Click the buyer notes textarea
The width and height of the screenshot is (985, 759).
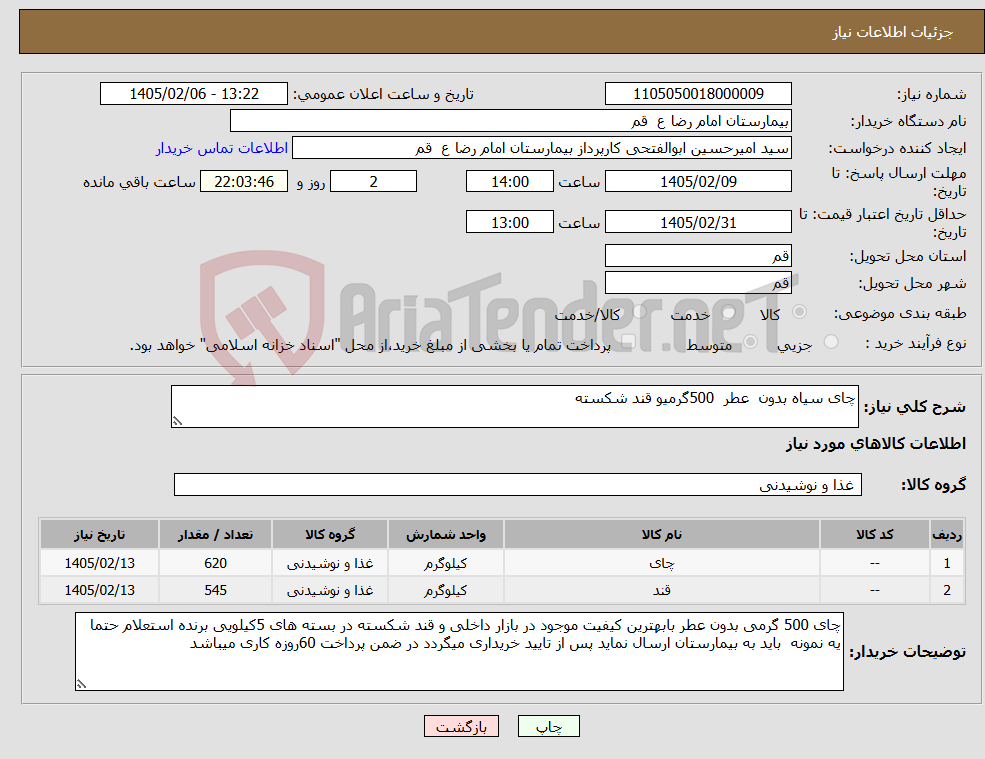(x=459, y=652)
